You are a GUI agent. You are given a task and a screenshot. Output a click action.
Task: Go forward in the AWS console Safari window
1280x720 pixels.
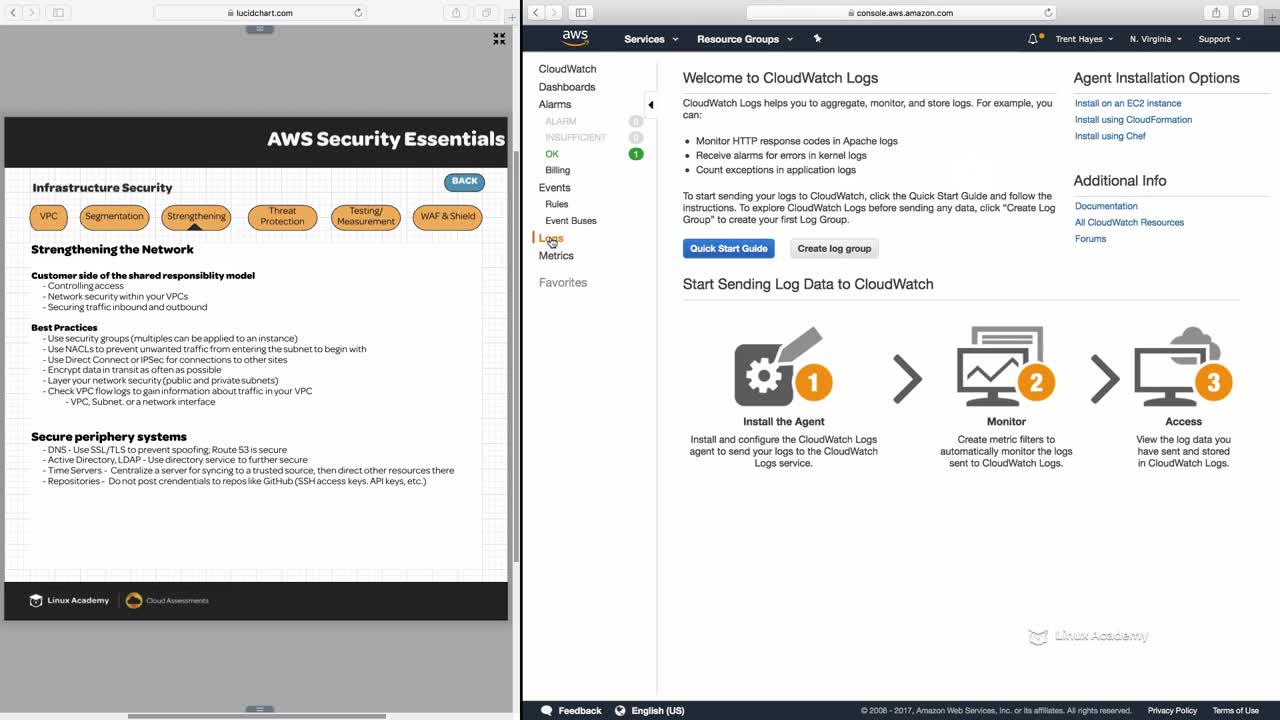(x=555, y=13)
